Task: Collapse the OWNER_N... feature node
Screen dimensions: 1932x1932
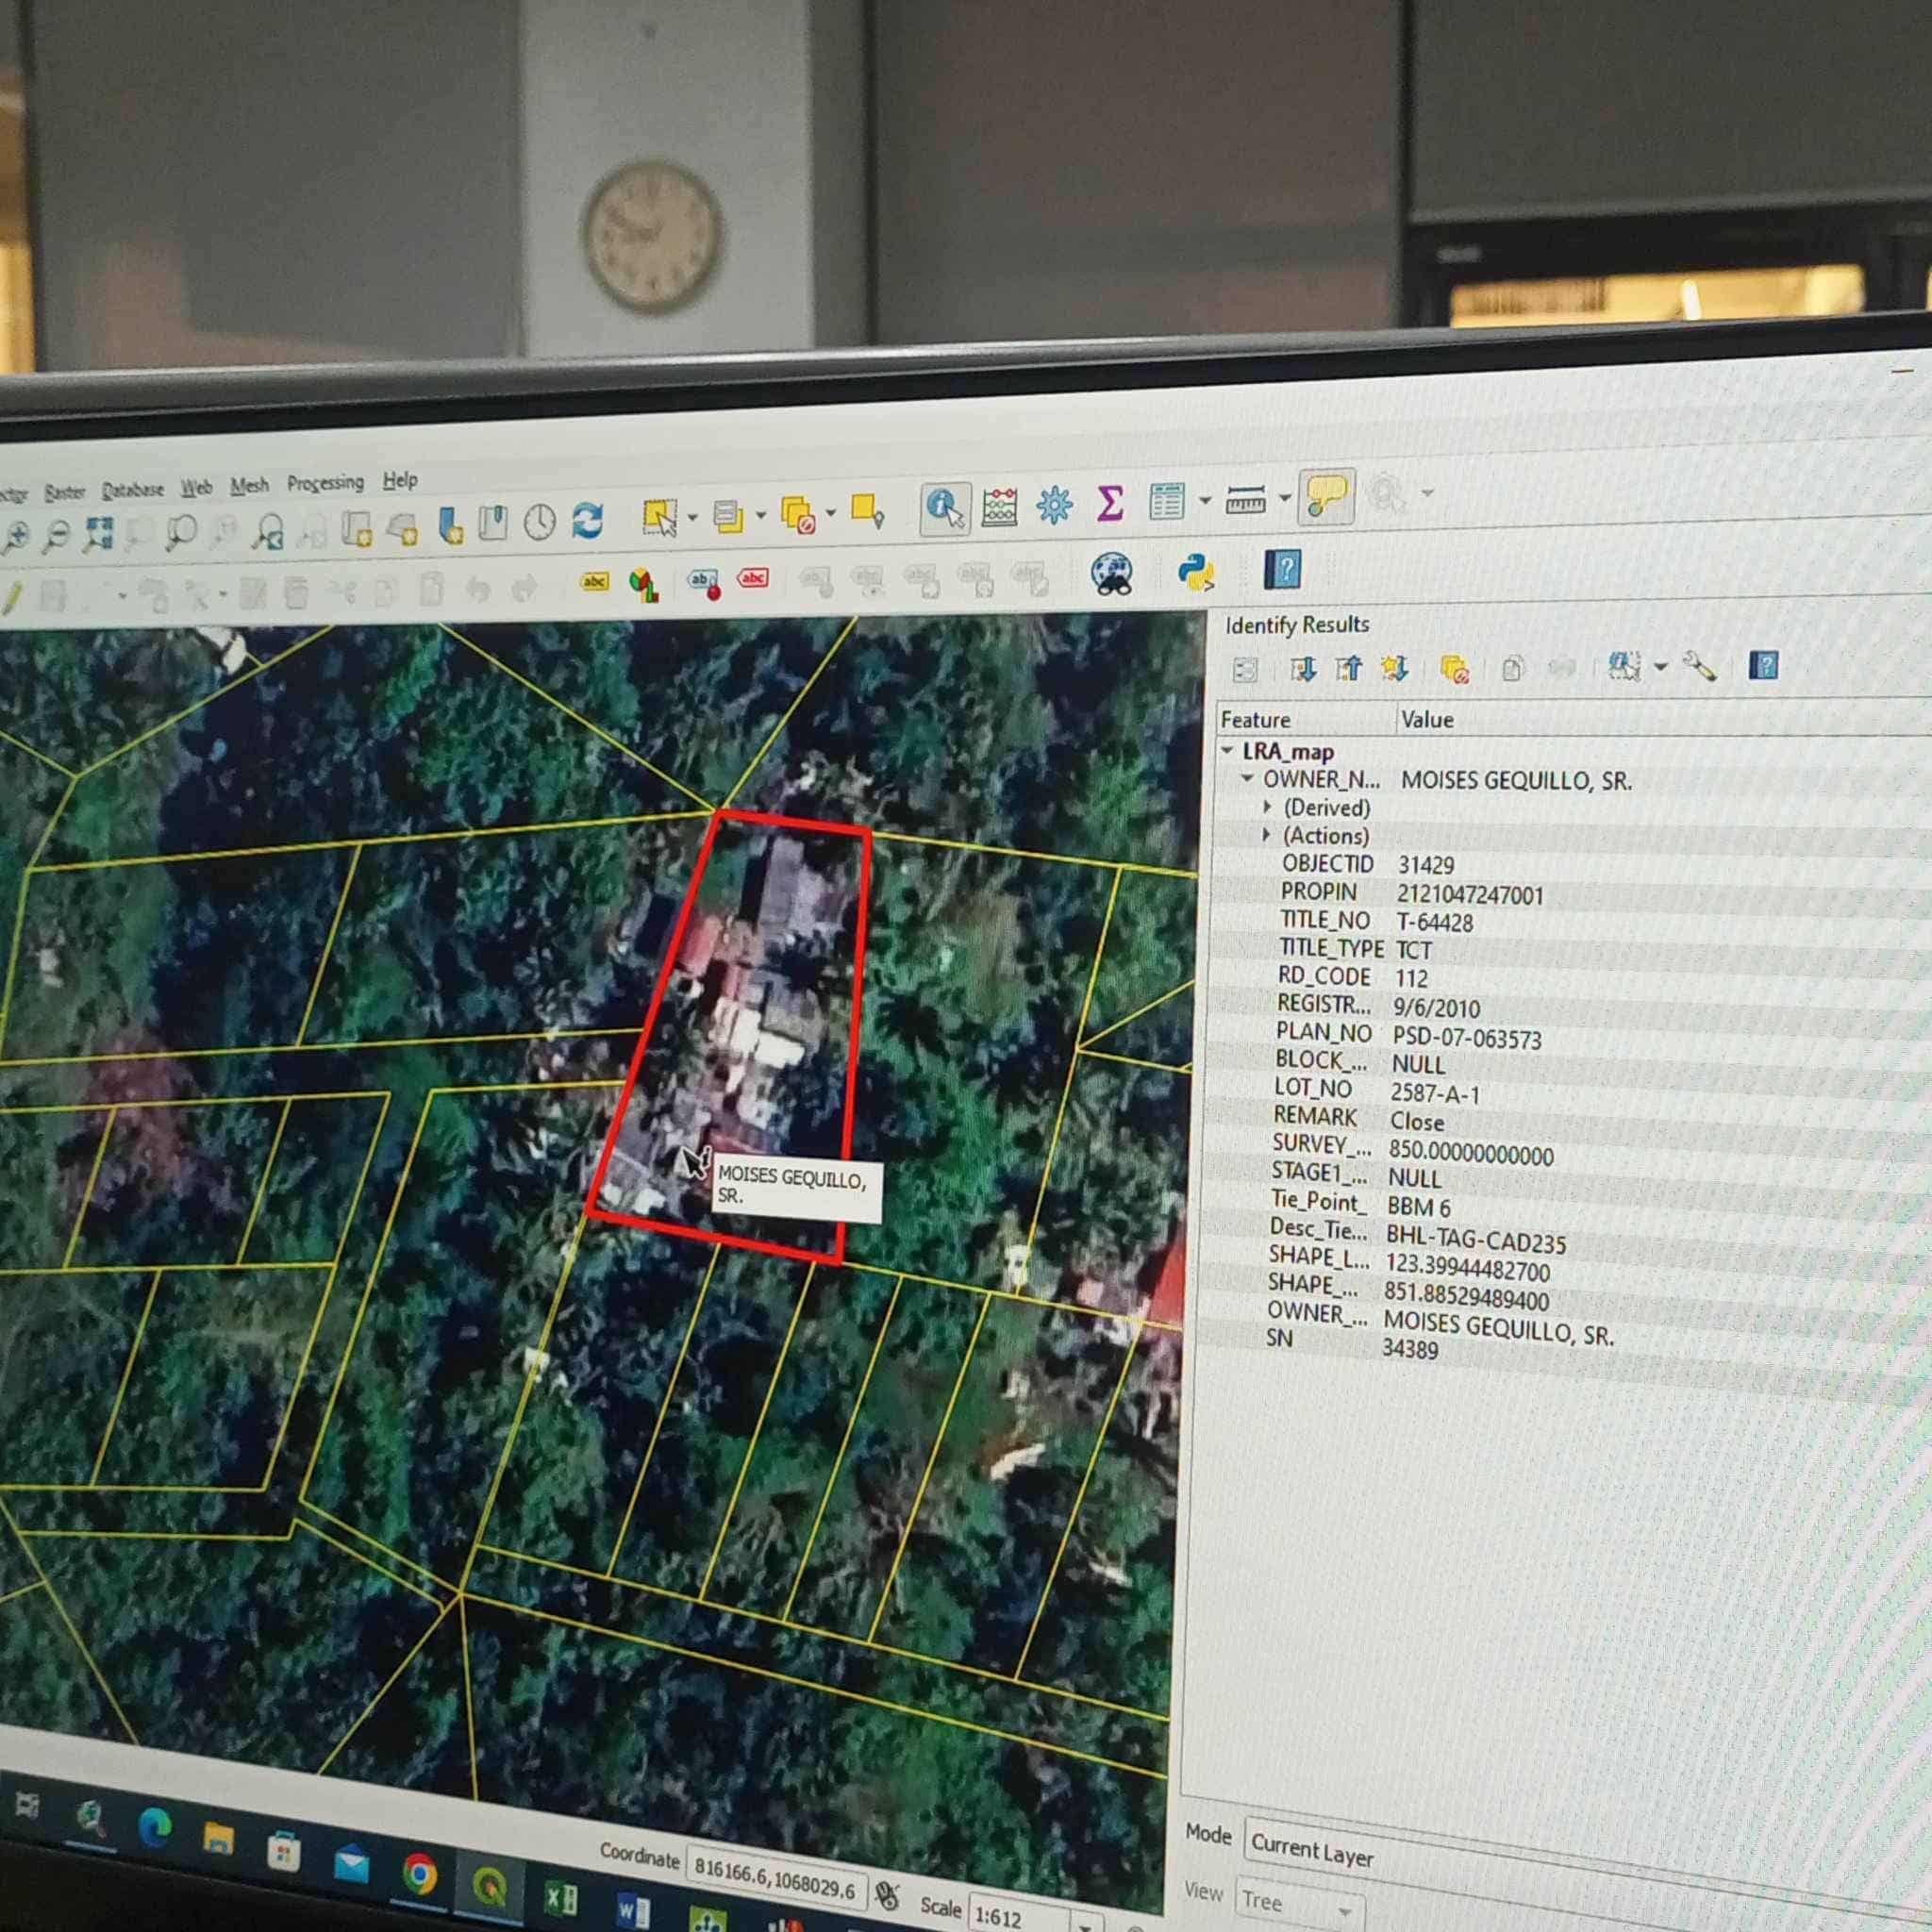Action: [x=1247, y=778]
